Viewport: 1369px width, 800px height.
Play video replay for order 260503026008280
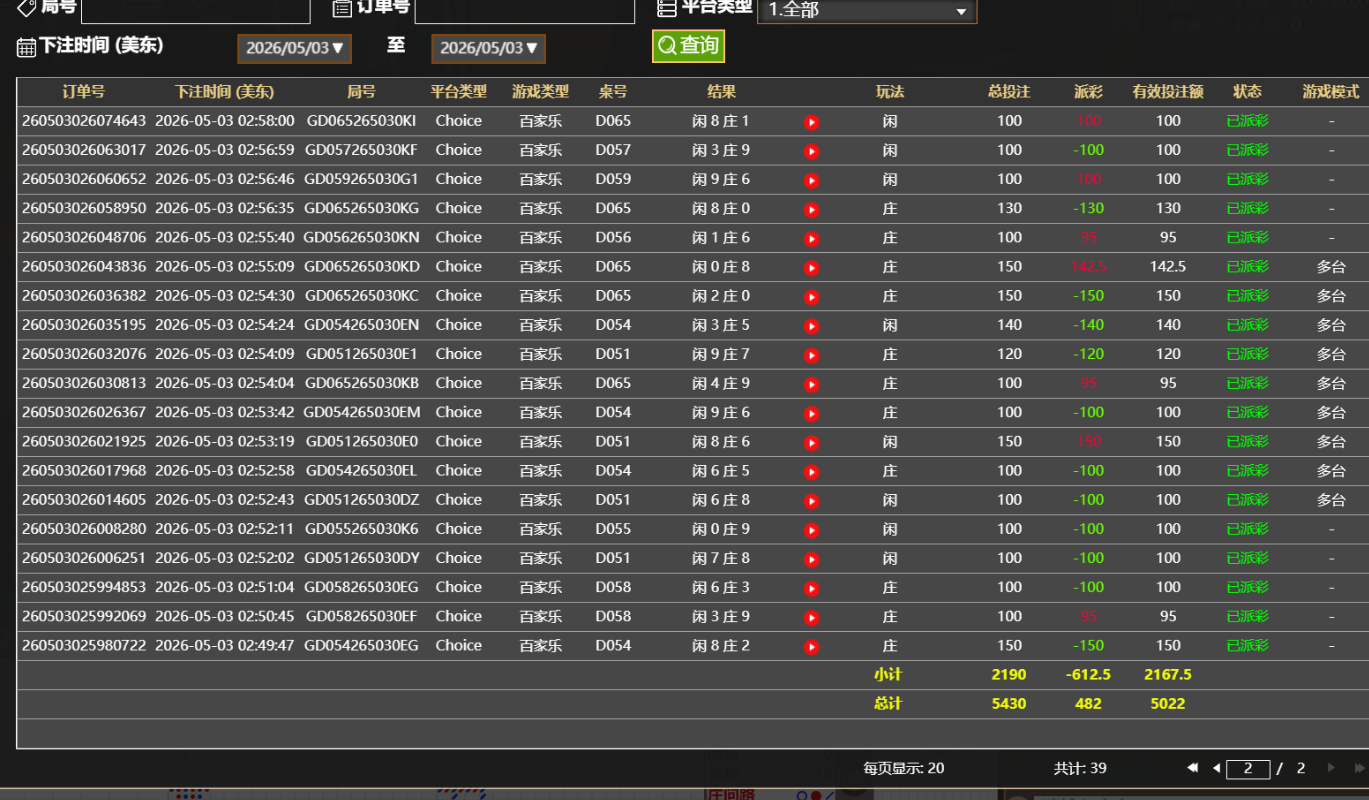tap(811, 530)
